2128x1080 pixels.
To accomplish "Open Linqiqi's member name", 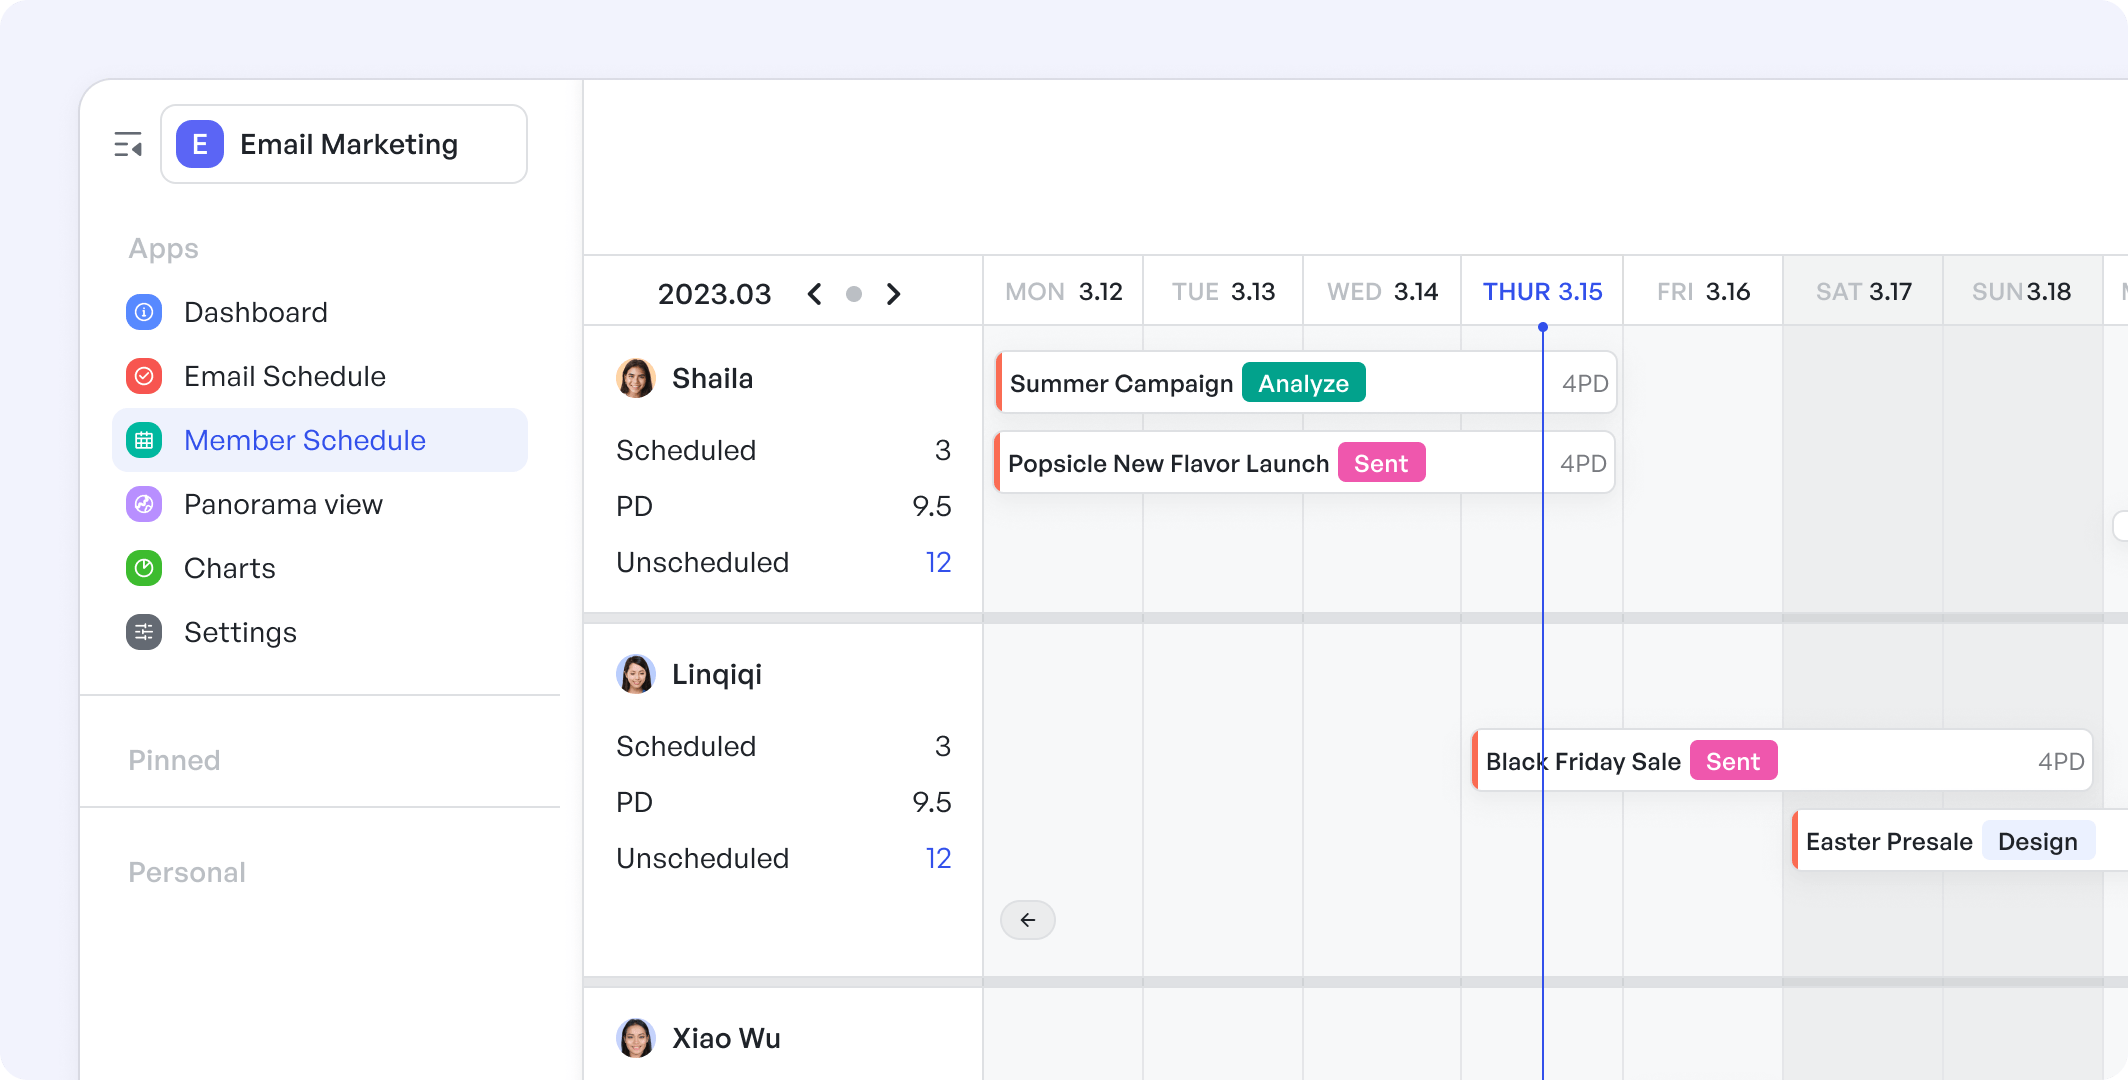I will coord(716,674).
